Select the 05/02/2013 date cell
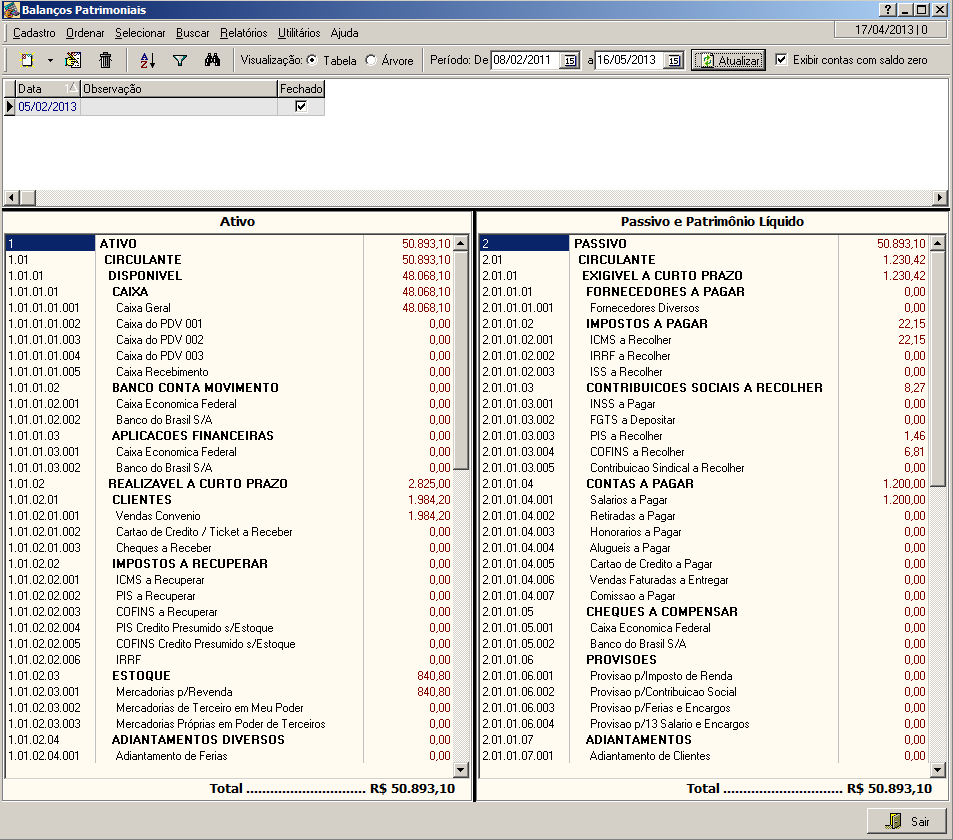 coord(47,106)
